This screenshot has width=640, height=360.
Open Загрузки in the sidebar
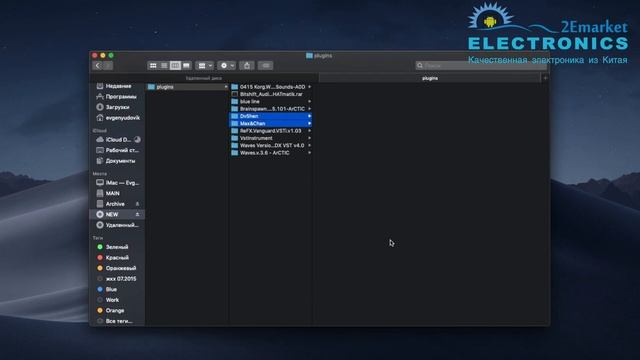click(117, 107)
